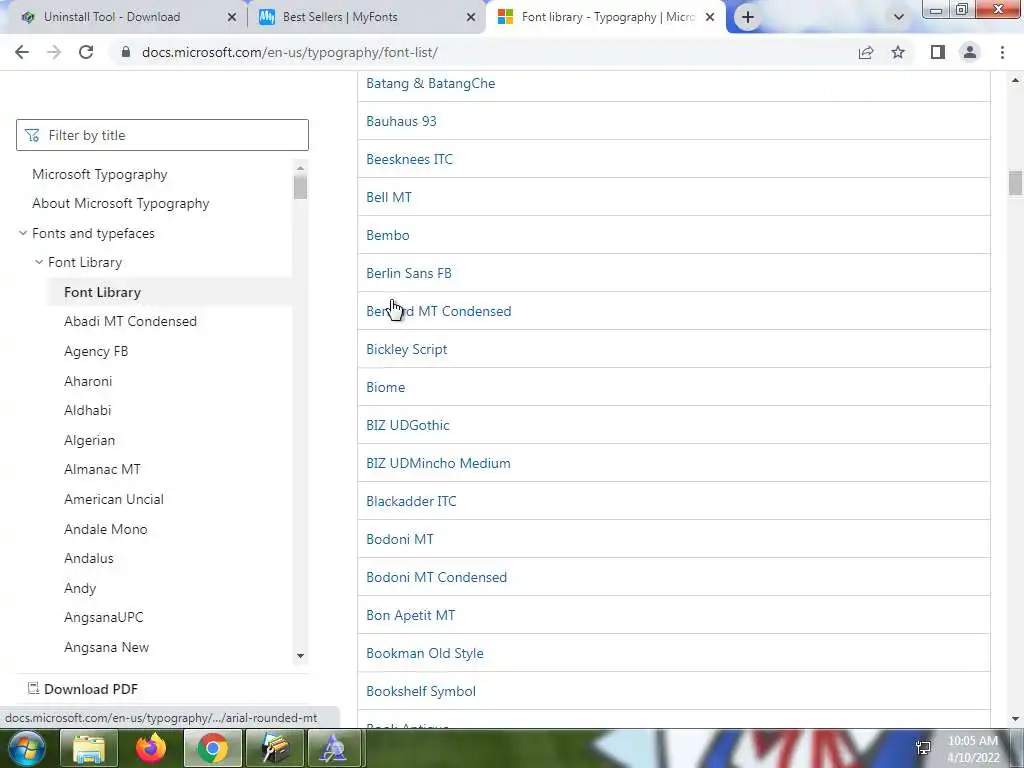The image size is (1024, 768).
Task: Open the Bell MT link
Action: [x=389, y=197]
